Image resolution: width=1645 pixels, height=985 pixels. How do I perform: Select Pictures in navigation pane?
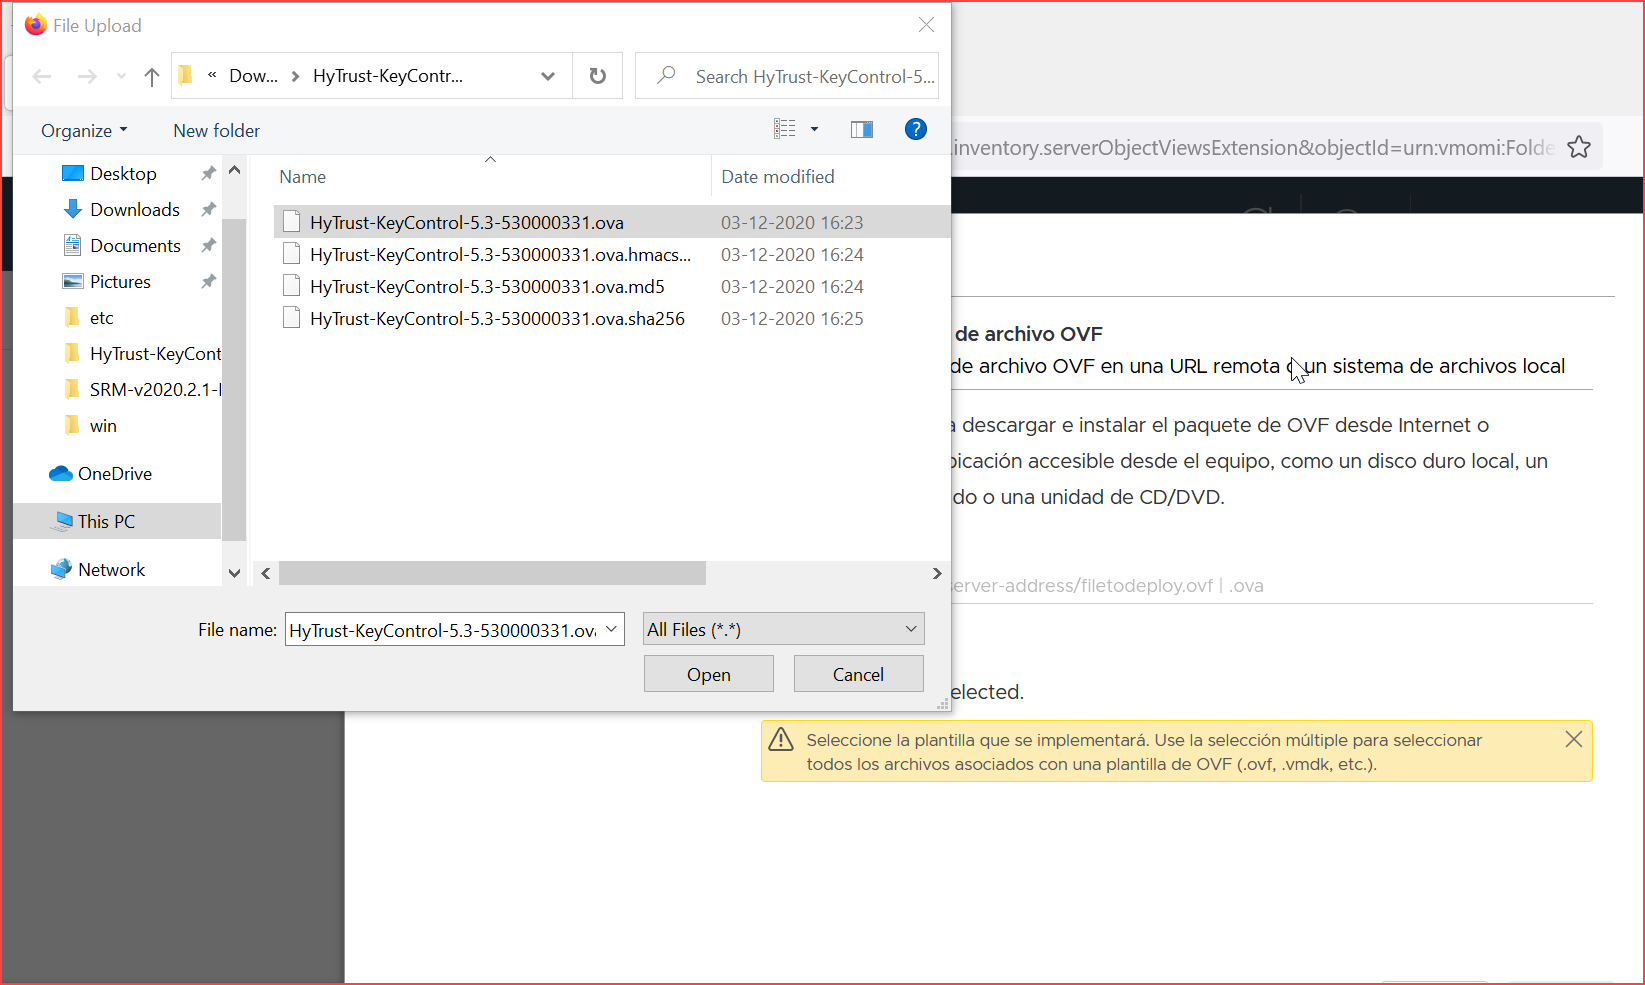pyautogui.click(x=120, y=282)
